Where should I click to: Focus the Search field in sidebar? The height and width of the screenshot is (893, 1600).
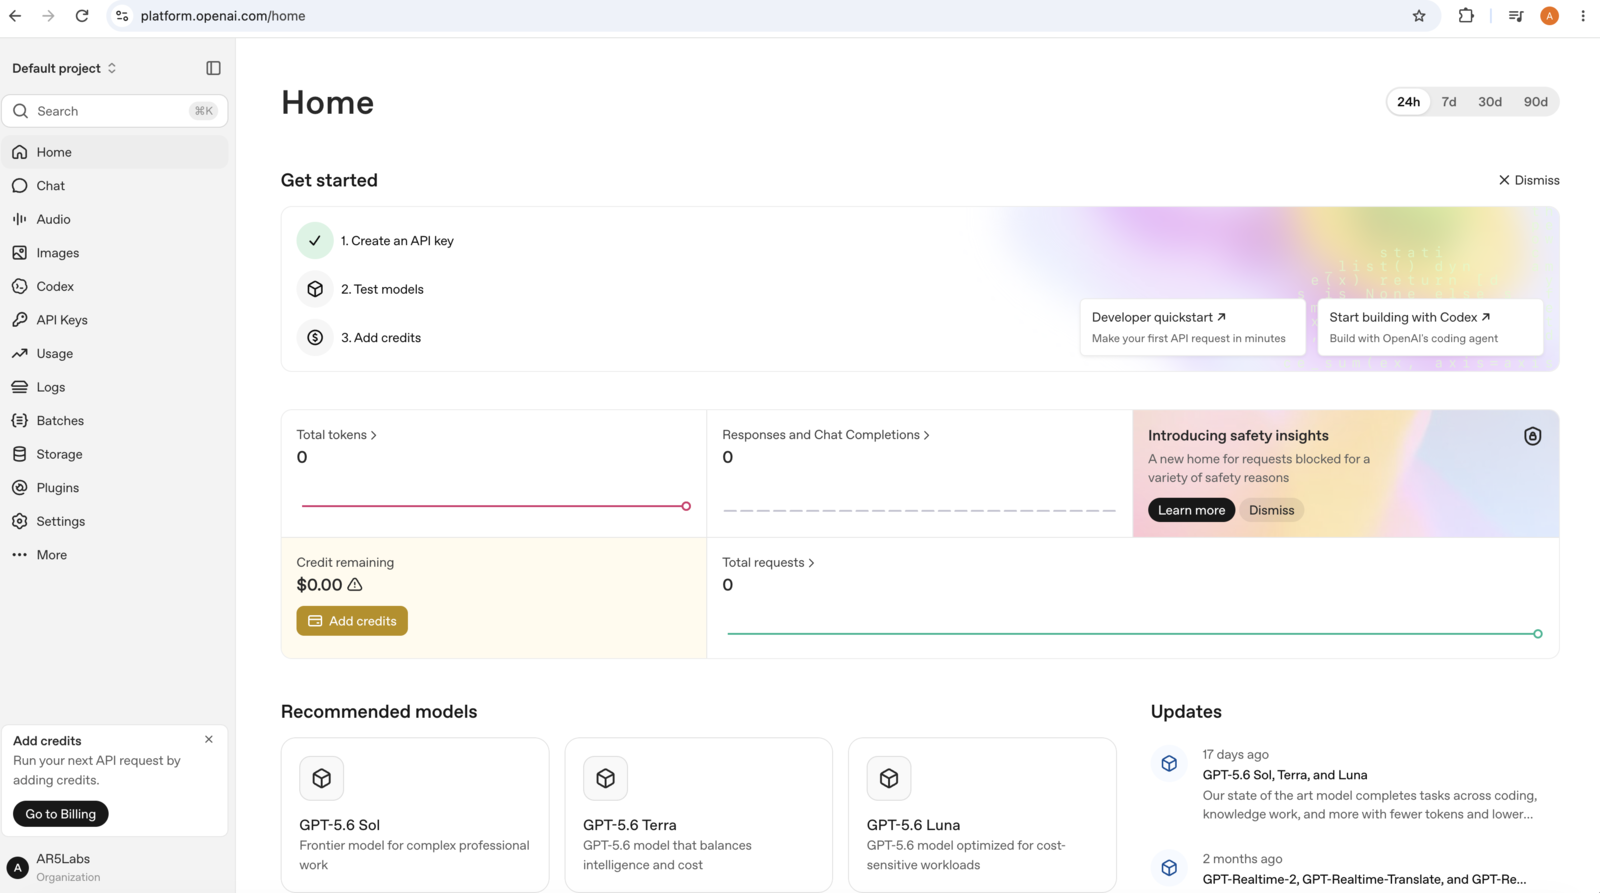coord(115,111)
